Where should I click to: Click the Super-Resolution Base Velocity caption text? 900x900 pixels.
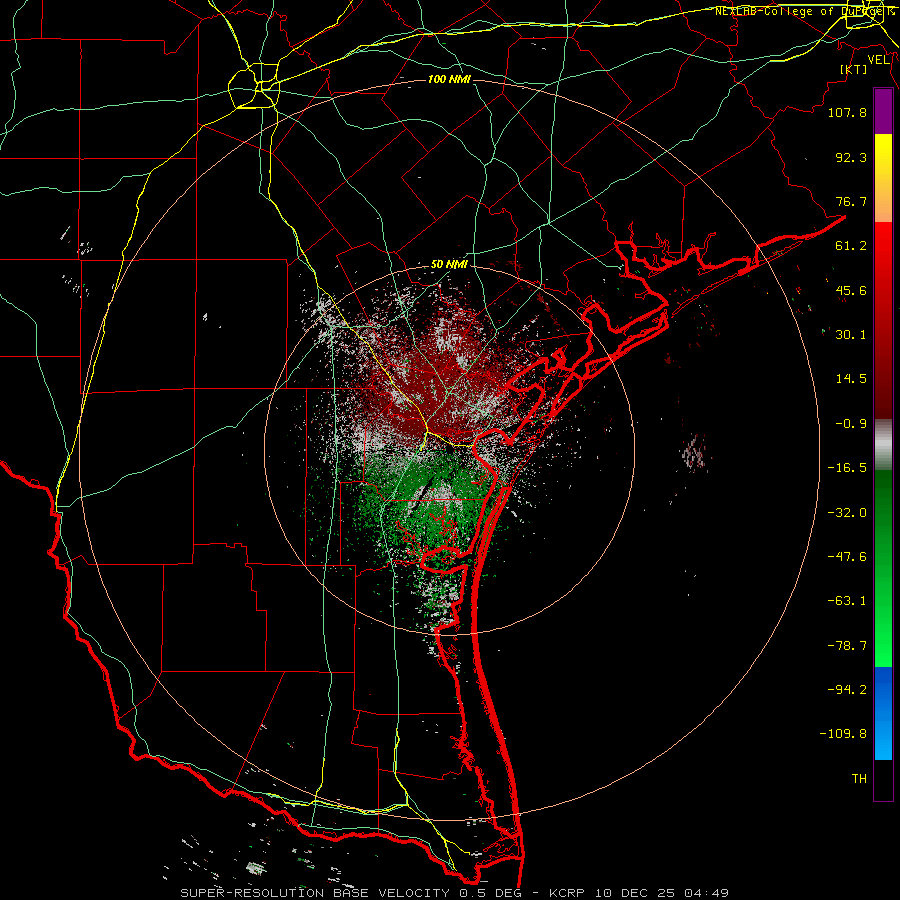click(454, 893)
